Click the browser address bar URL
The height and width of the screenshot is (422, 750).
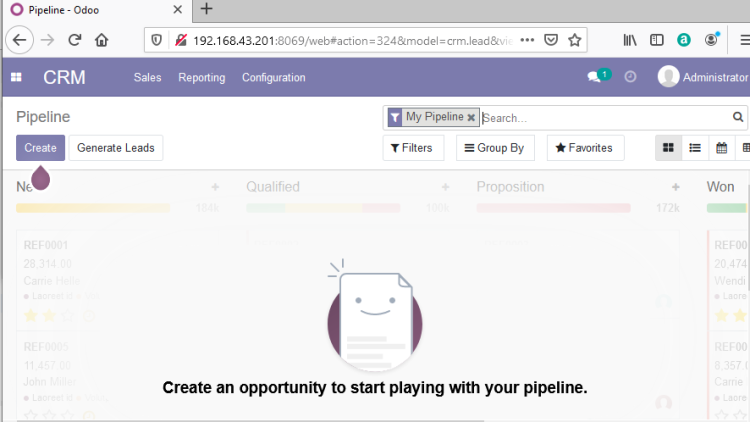tap(353, 41)
